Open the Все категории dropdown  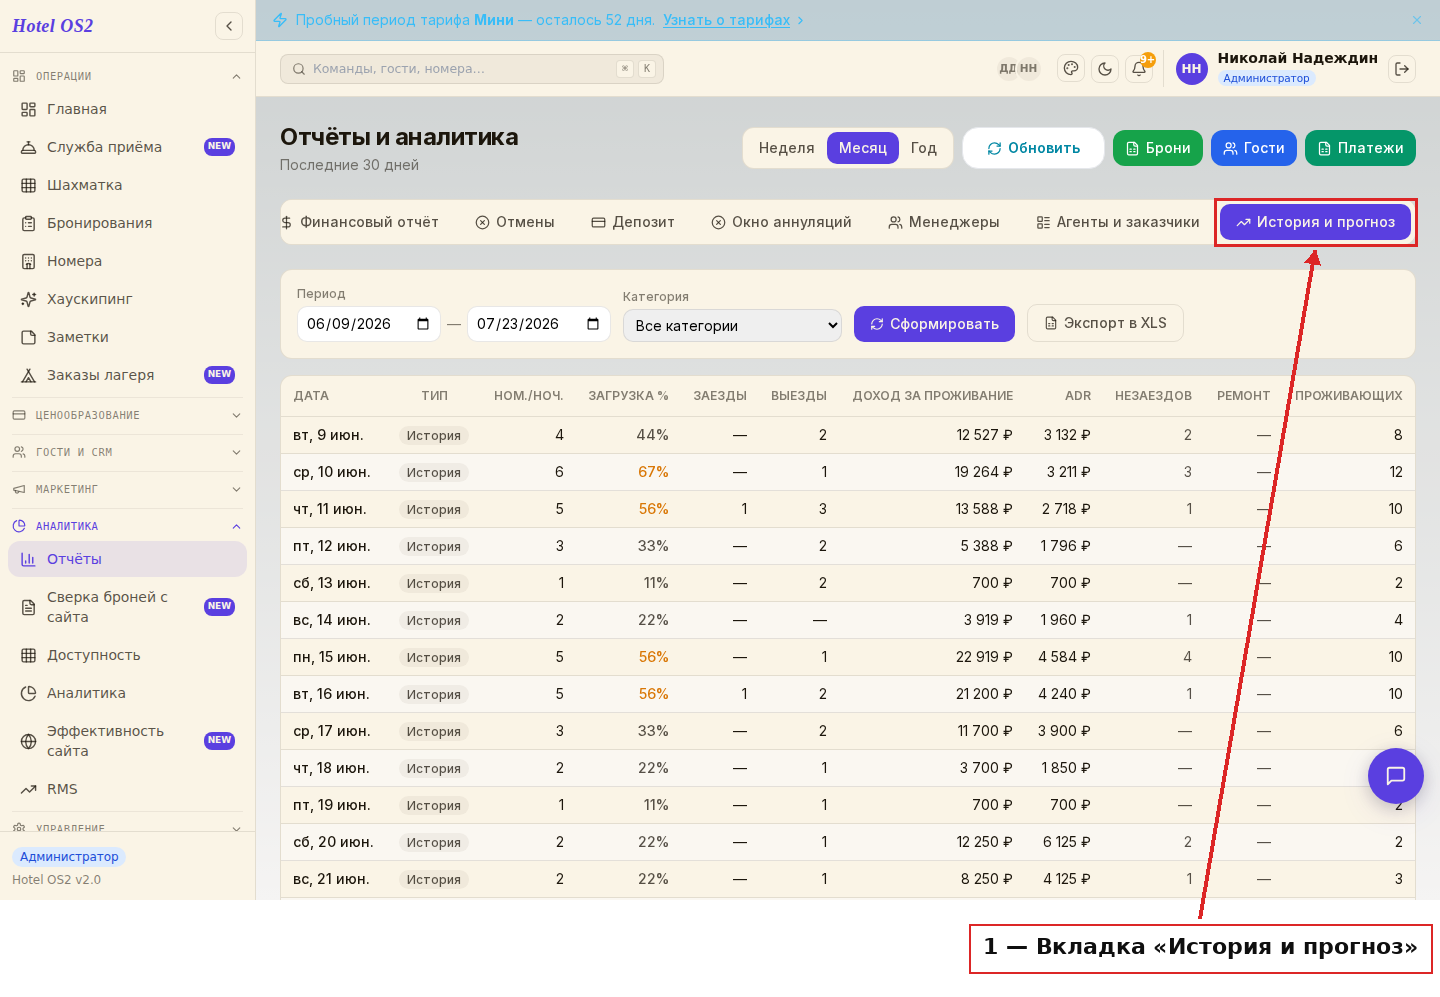(732, 325)
